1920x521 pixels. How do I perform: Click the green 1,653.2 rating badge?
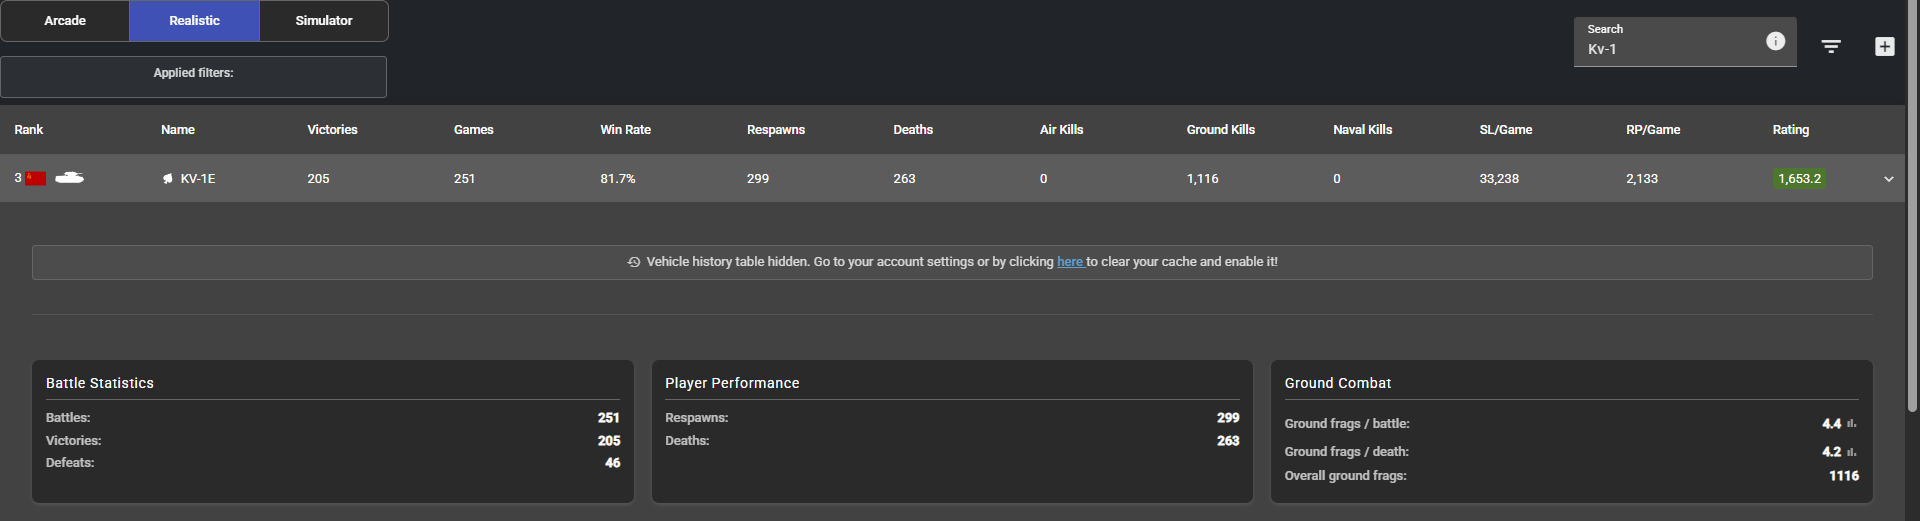(1799, 179)
